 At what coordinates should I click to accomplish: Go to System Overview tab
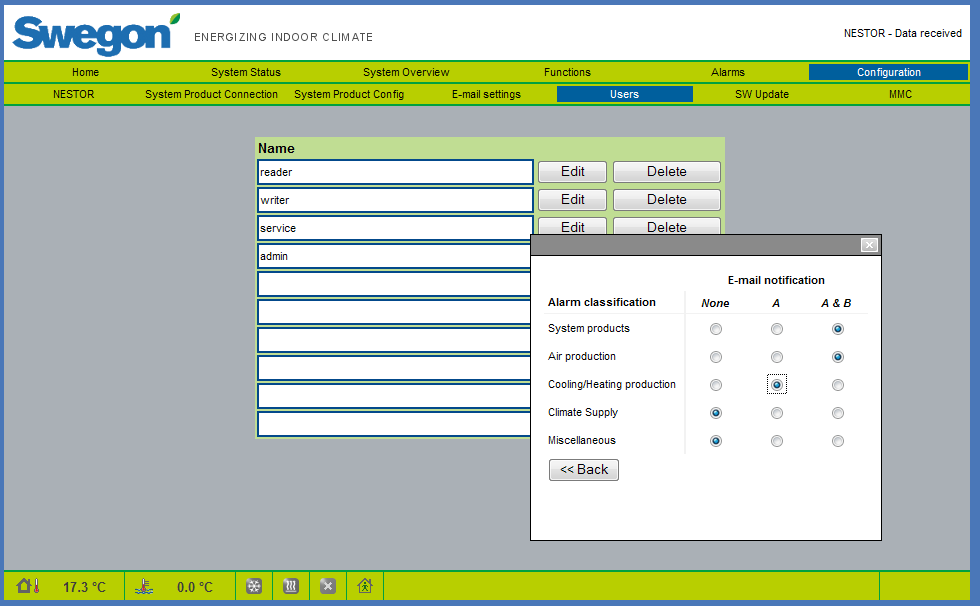406,72
